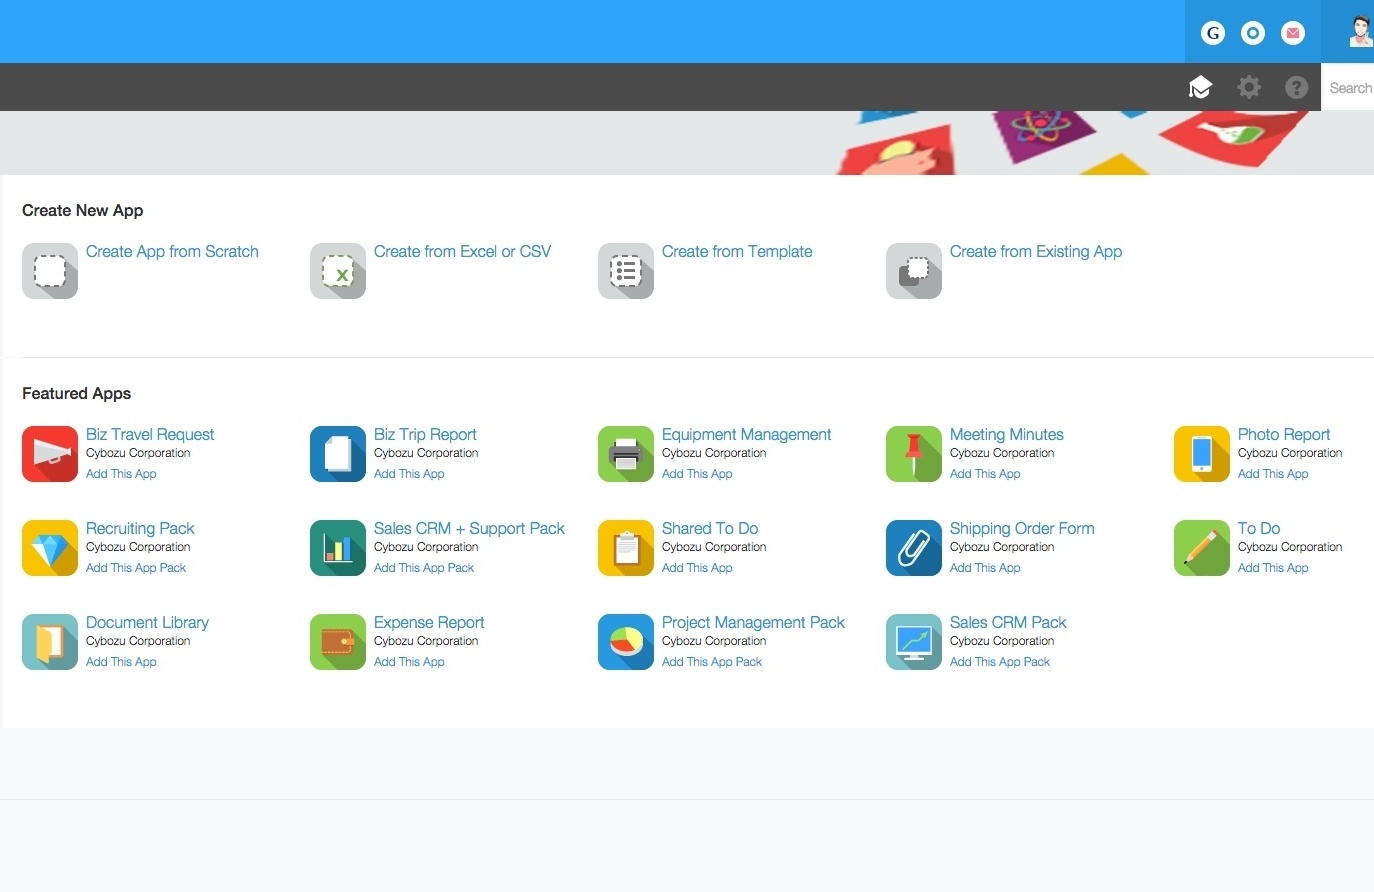Open the Sales CRM + Support Pack title
1374x892 pixels.
tap(469, 529)
